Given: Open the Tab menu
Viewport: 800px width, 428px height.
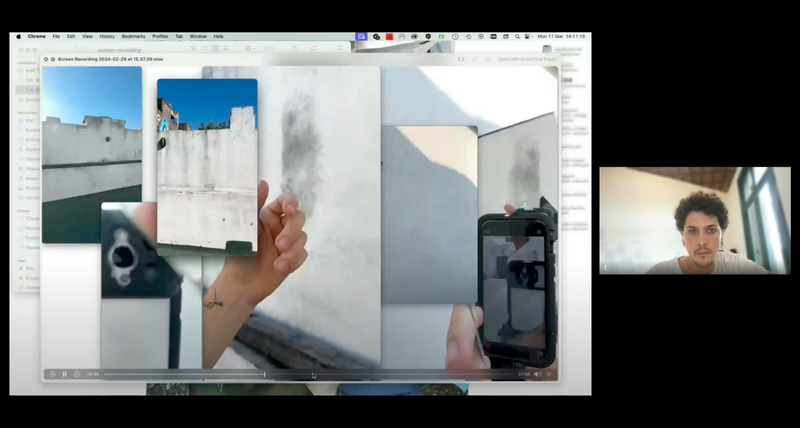Looking at the screenshot, I should point(179,37).
